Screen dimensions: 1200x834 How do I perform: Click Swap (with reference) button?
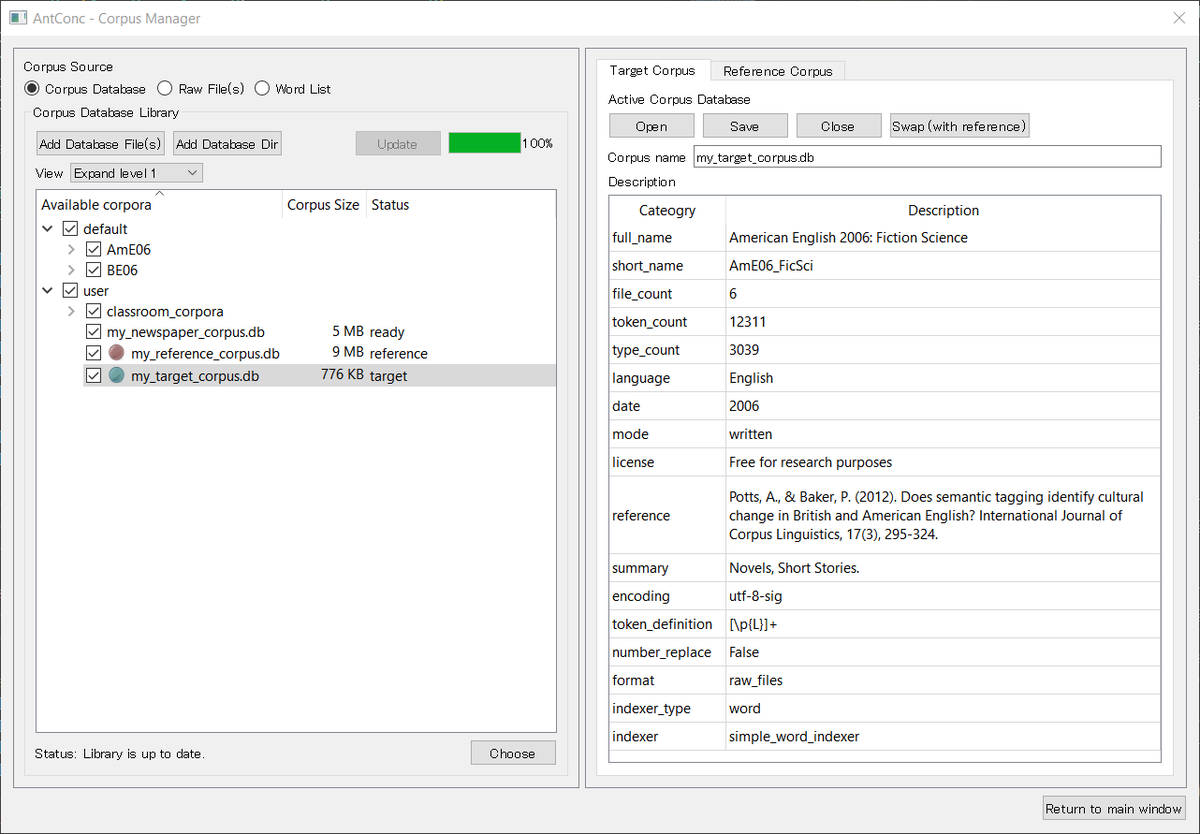click(959, 126)
